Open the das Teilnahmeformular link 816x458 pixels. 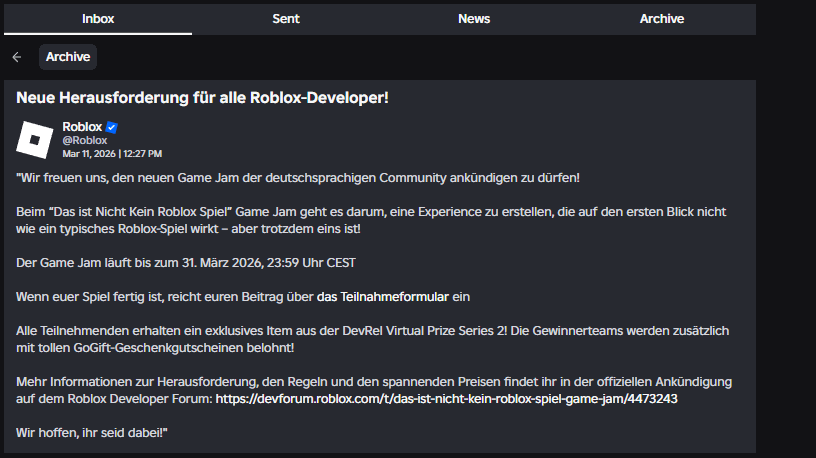pyautogui.click(x=382, y=296)
